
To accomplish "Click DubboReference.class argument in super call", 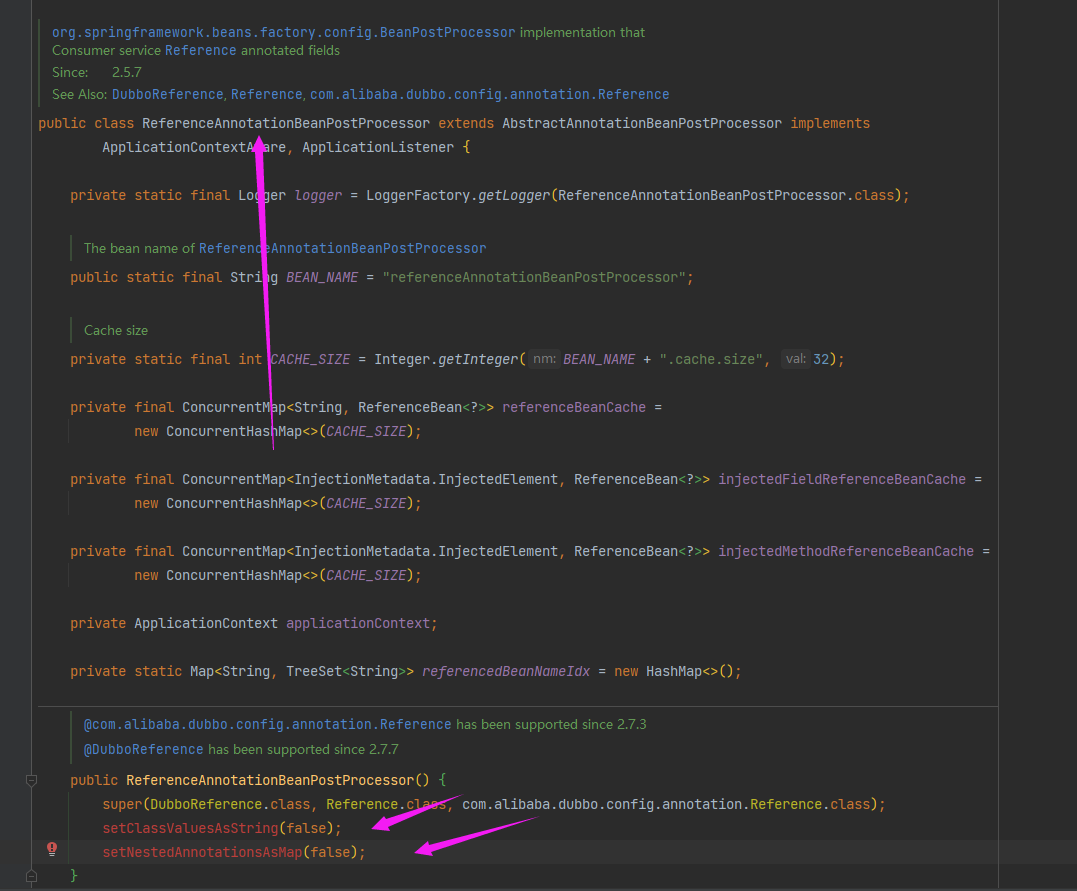I will [230, 804].
